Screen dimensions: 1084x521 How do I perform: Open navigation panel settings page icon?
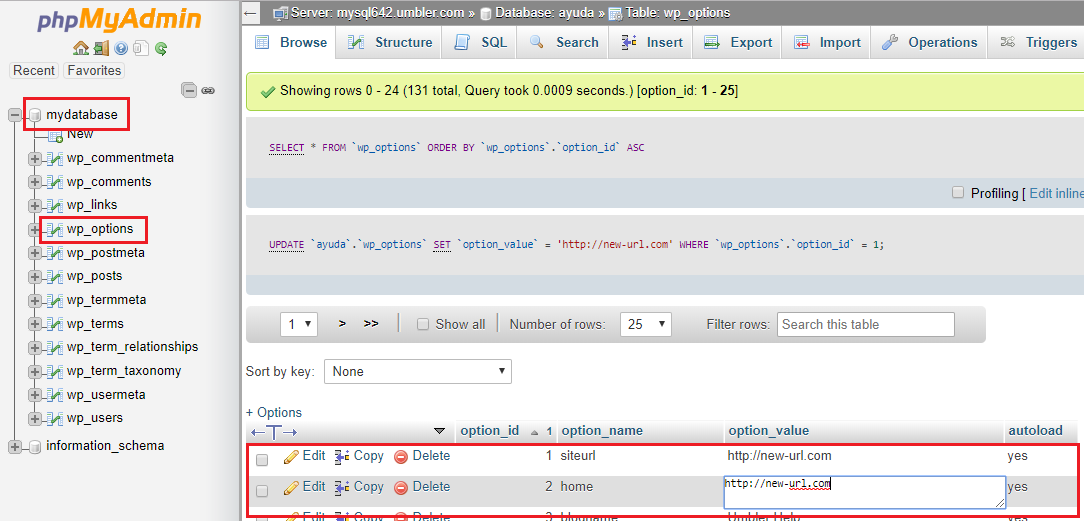tap(140, 48)
